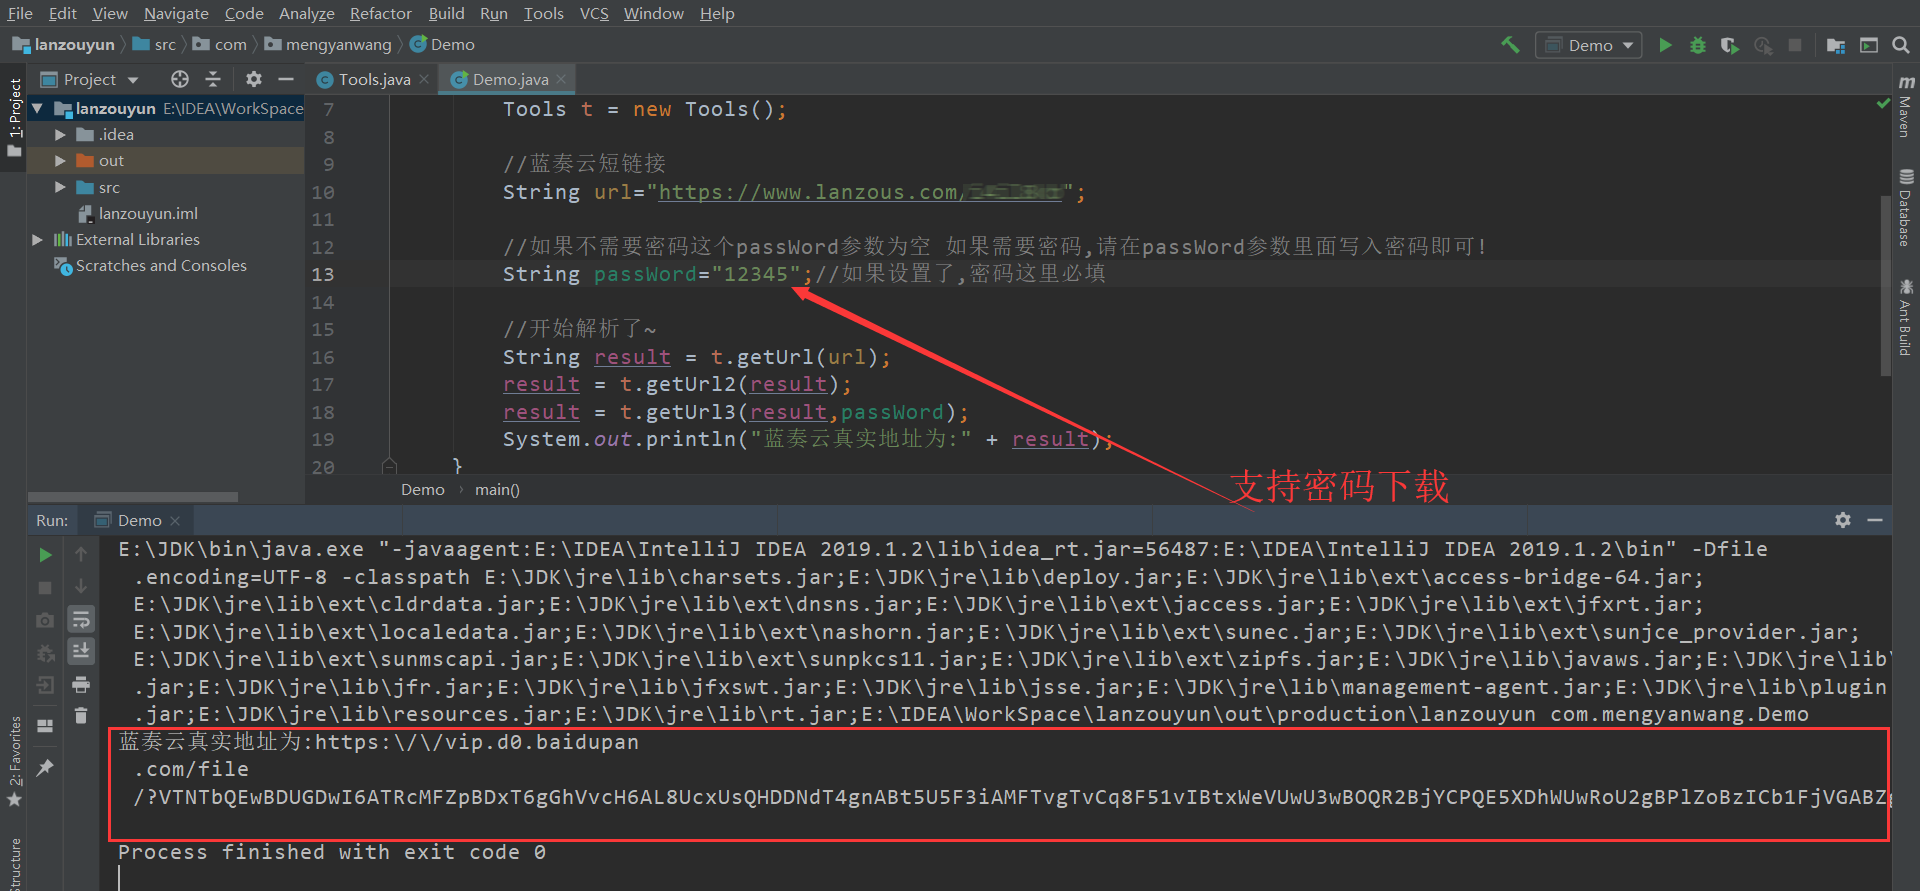Clear console output using the trash icon
The image size is (1920, 891).
[81, 715]
